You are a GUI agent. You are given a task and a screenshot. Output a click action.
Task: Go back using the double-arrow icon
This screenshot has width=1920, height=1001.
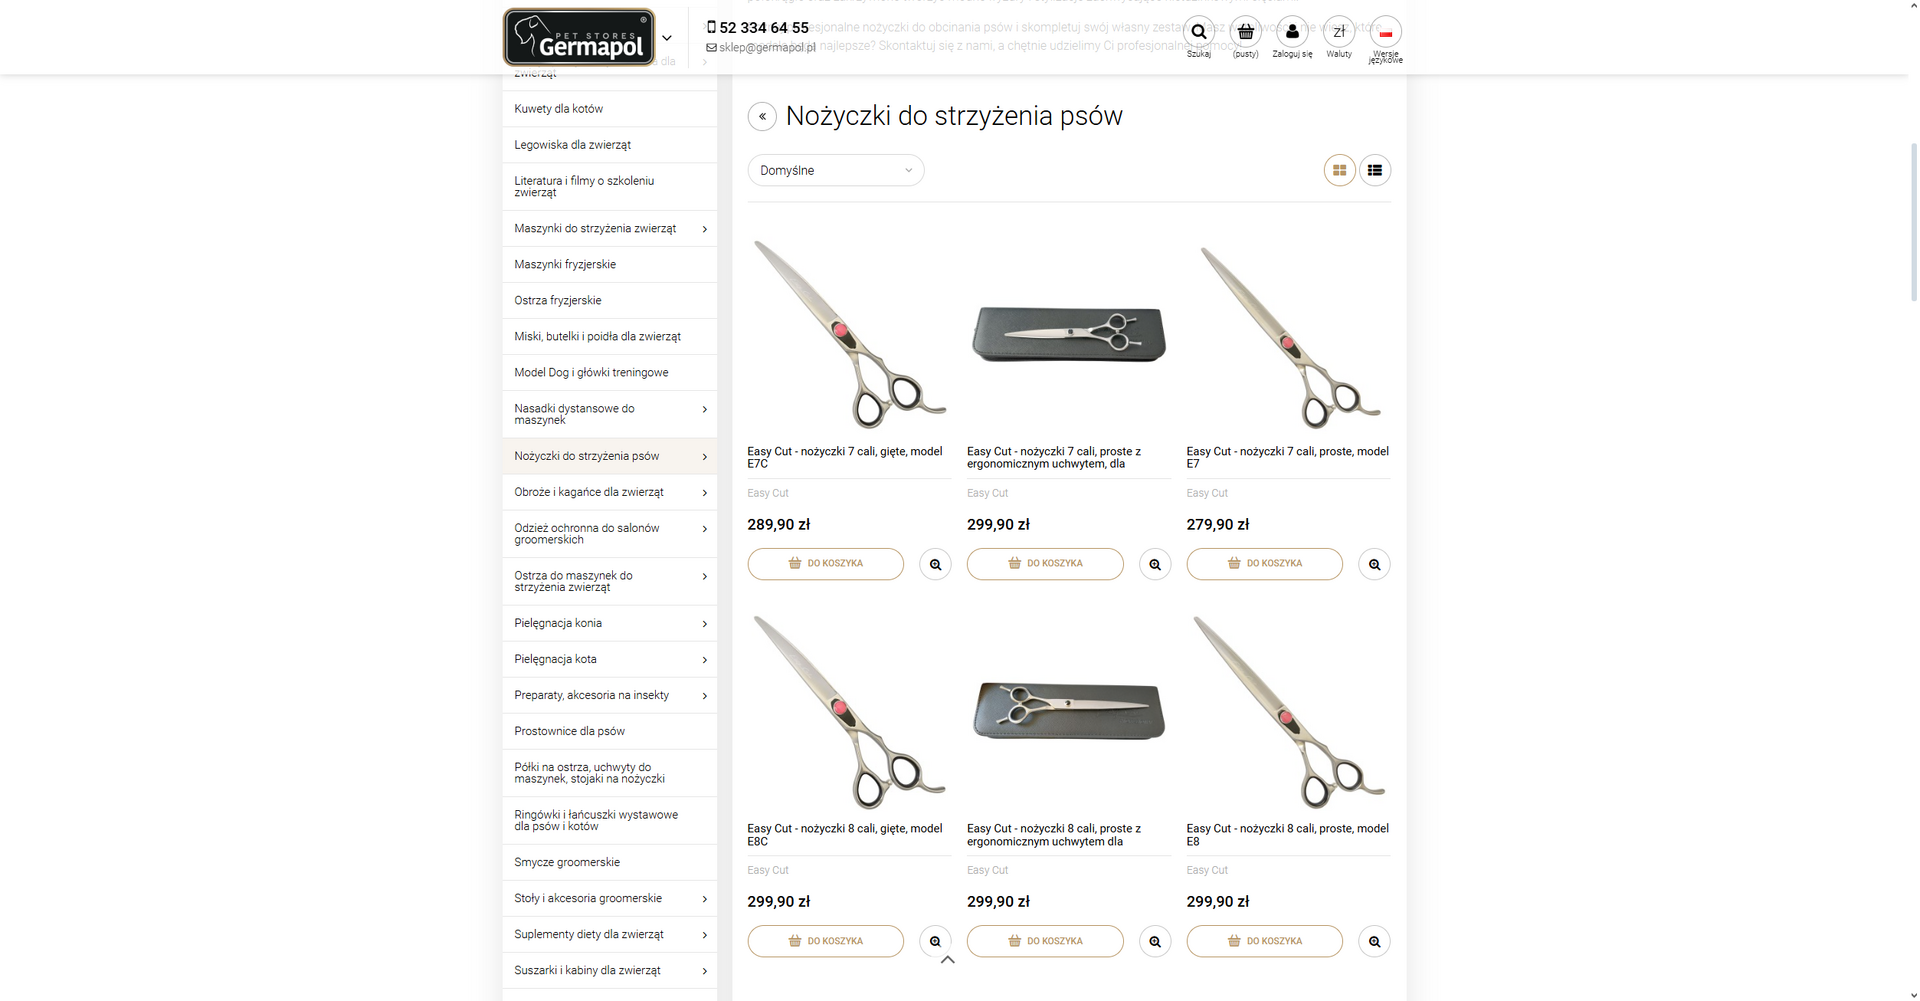pyautogui.click(x=762, y=117)
